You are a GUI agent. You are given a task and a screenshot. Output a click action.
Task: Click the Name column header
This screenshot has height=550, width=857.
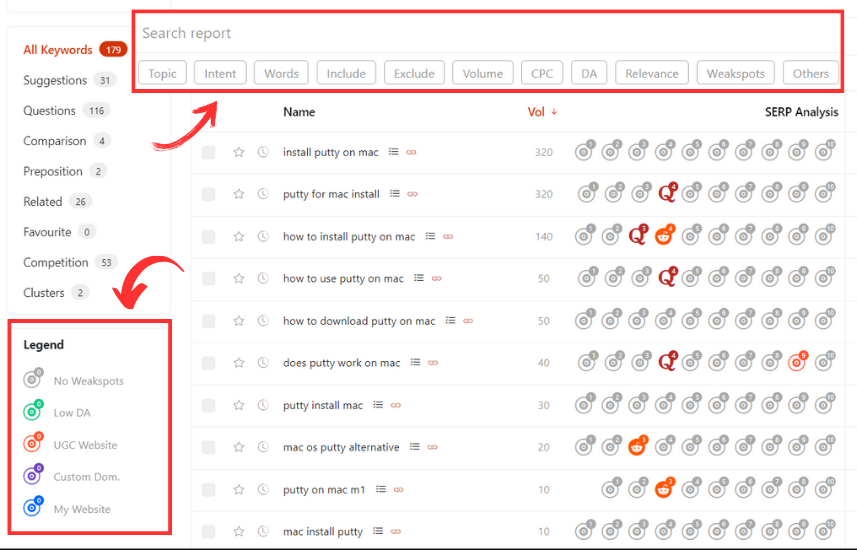[x=299, y=112]
